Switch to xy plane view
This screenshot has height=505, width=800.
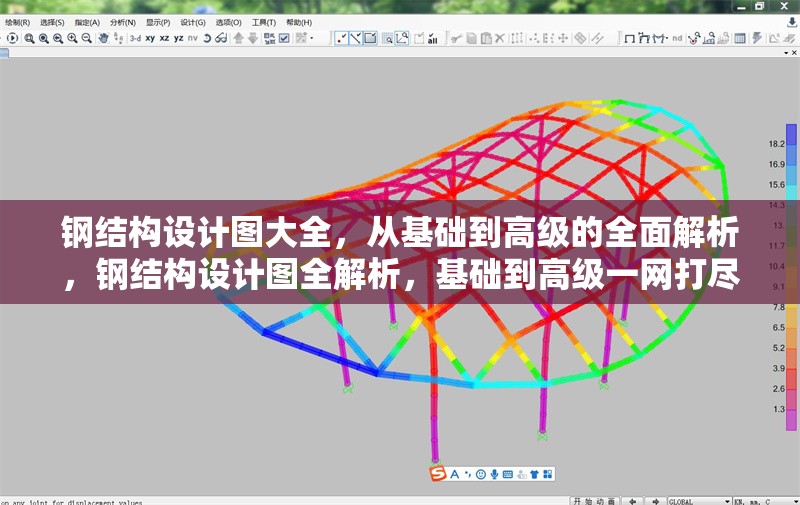tap(150, 38)
